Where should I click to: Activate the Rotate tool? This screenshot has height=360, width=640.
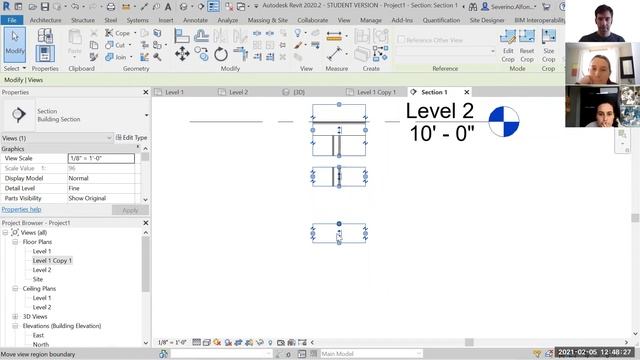(221, 54)
